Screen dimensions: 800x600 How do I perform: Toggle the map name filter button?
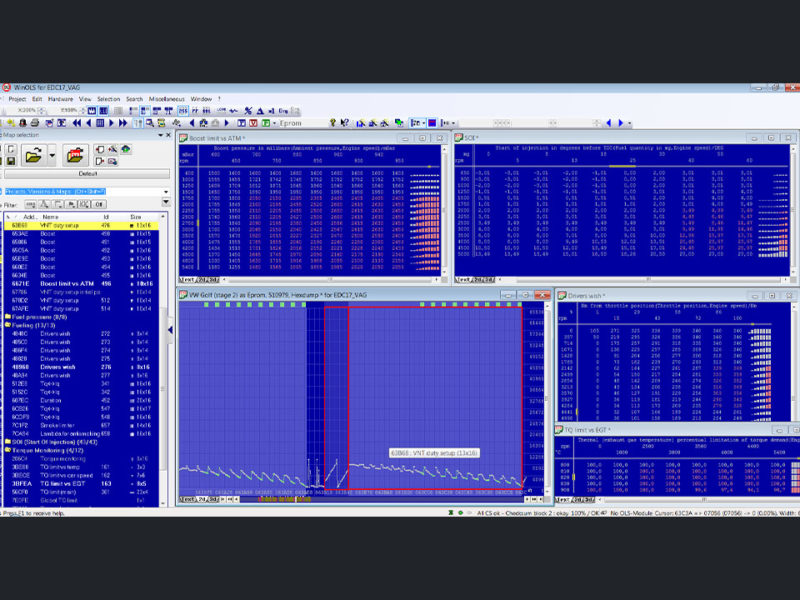coord(43,204)
